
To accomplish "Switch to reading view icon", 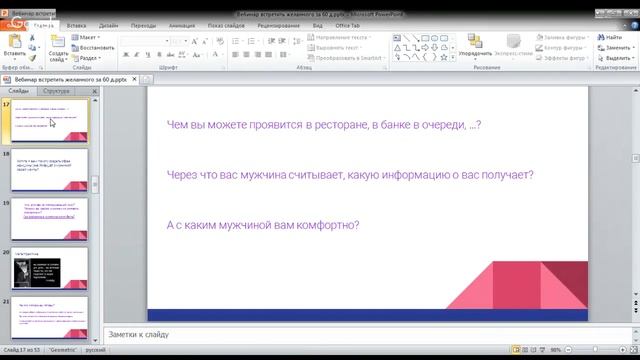I will 533,350.
